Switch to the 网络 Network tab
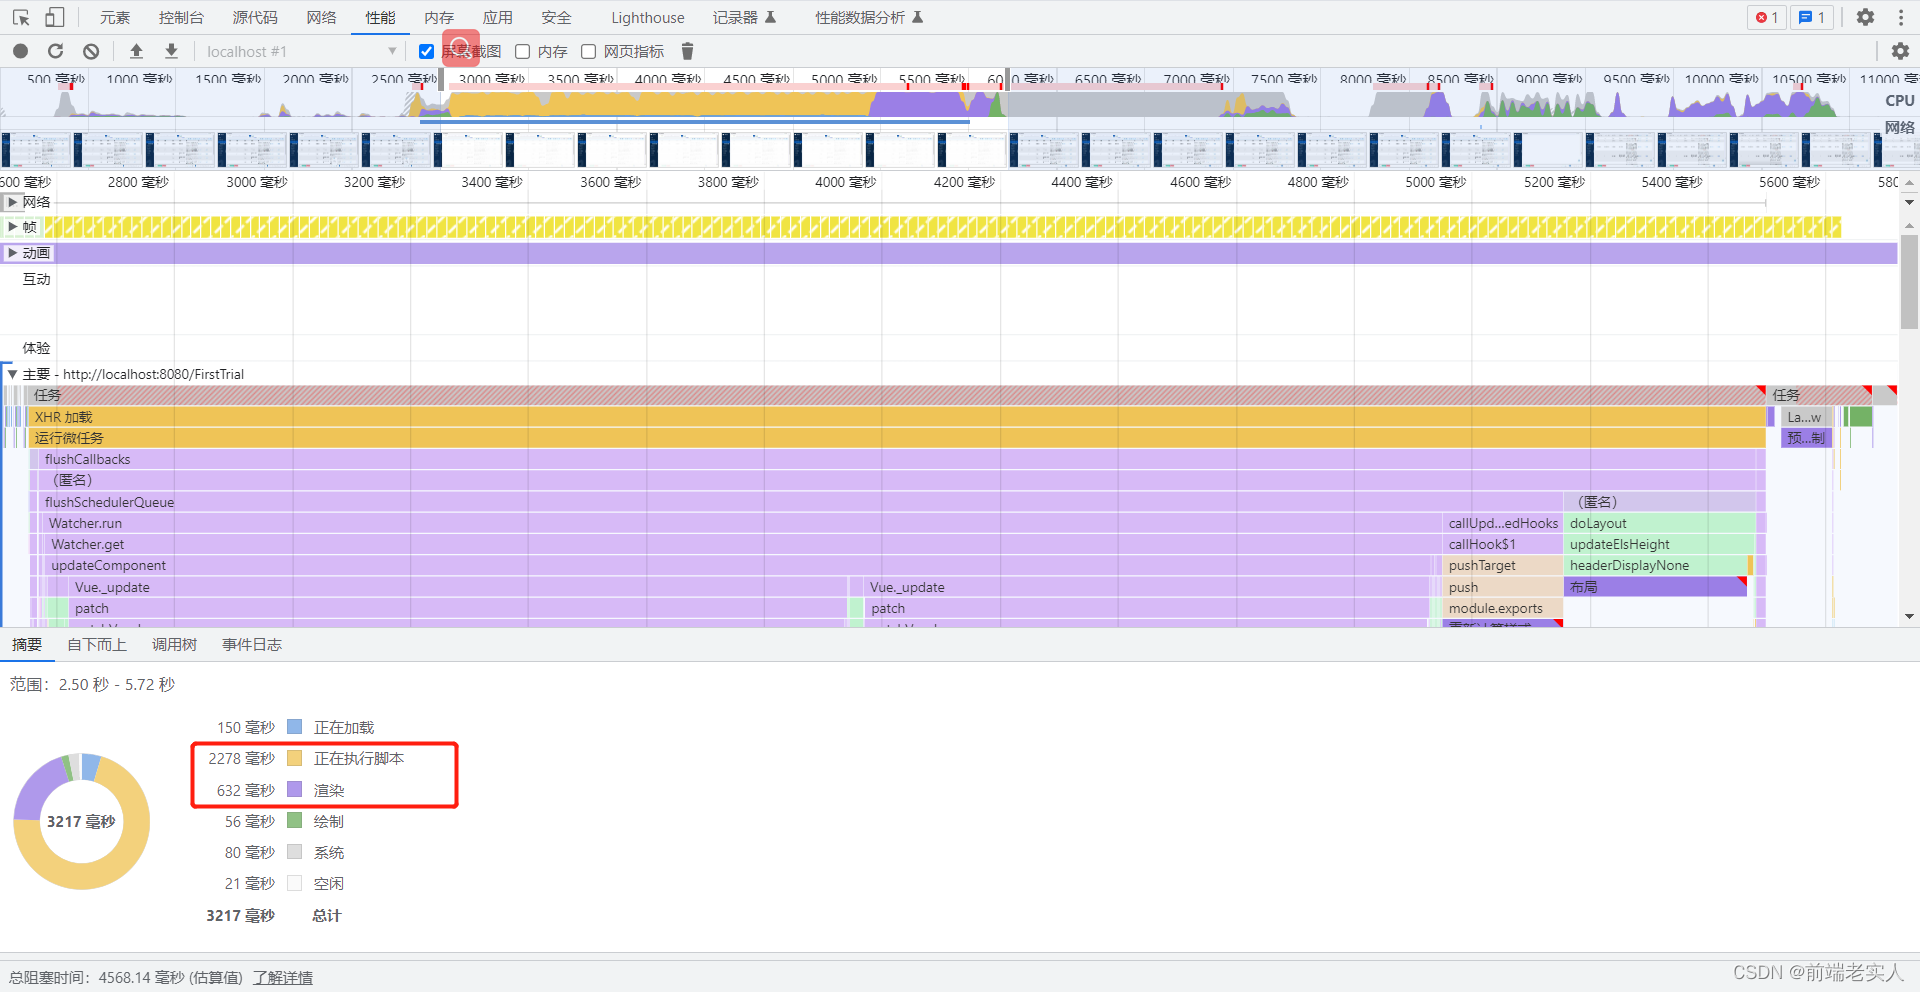Image resolution: width=1920 pixels, height=992 pixels. [321, 17]
